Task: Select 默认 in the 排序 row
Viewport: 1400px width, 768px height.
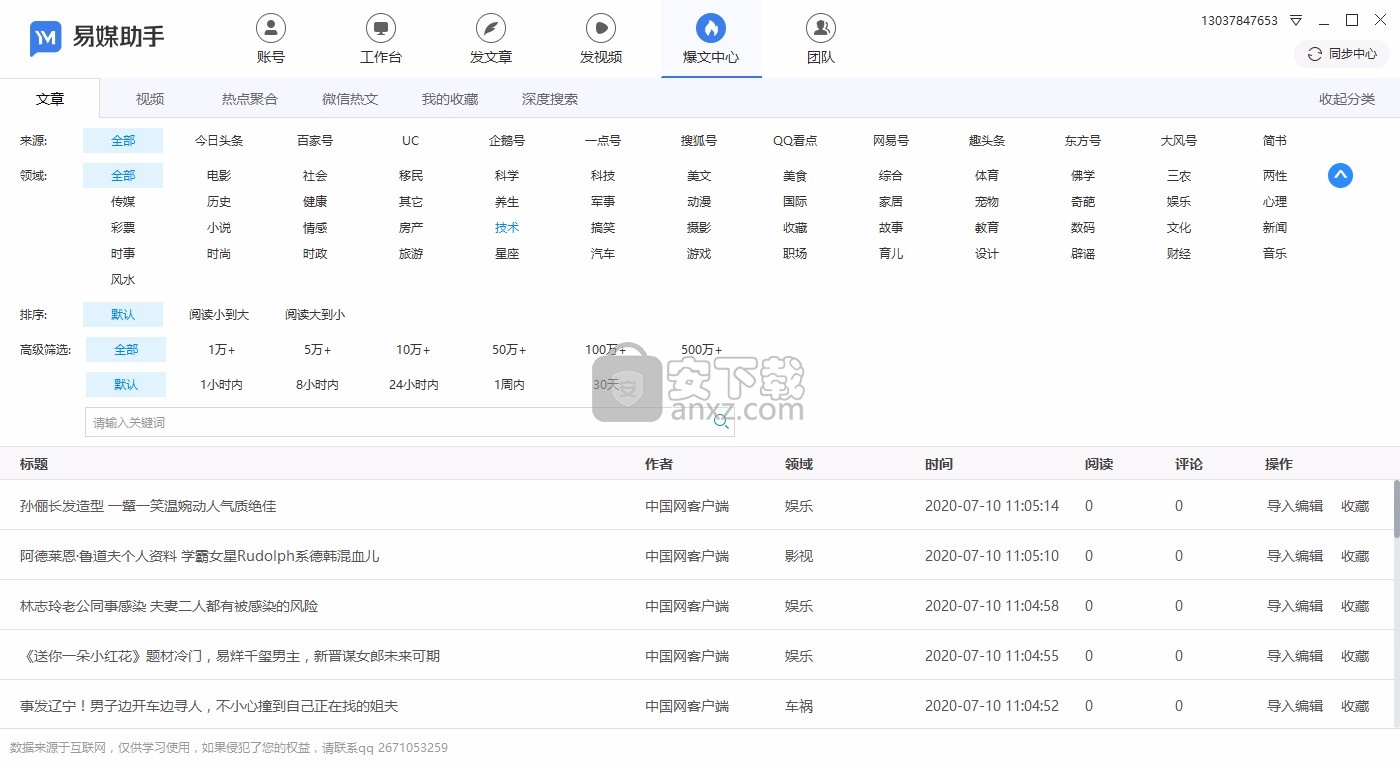Action: (x=123, y=315)
